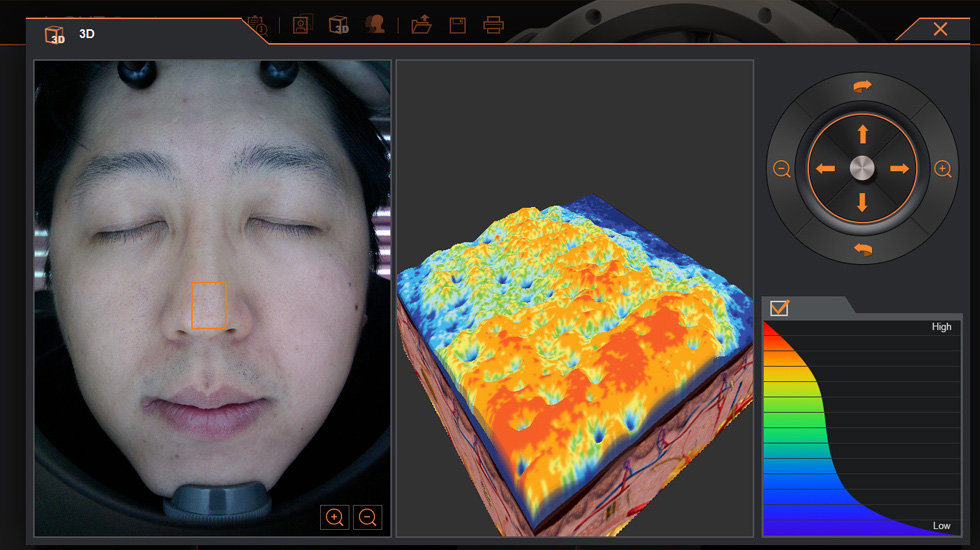Image resolution: width=980 pixels, height=550 pixels.
Task: Zoom in 3D model with dial magnifier
Action: coord(943,169)
